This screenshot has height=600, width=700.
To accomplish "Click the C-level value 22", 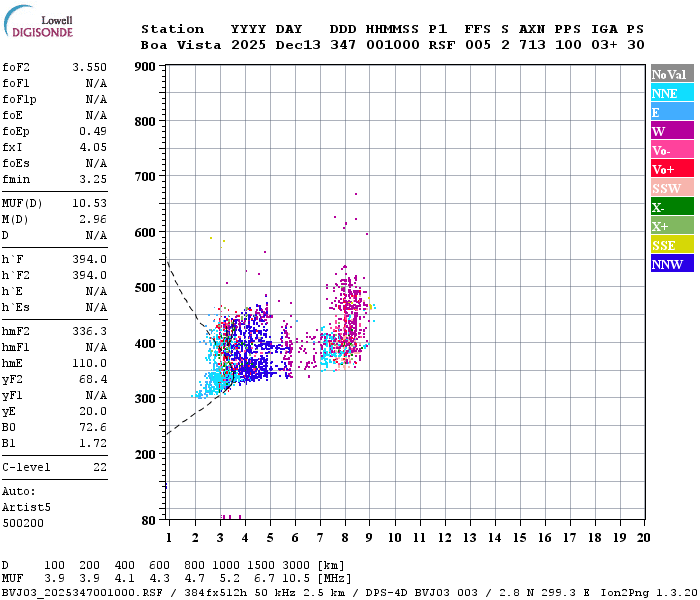I will 100,467.
